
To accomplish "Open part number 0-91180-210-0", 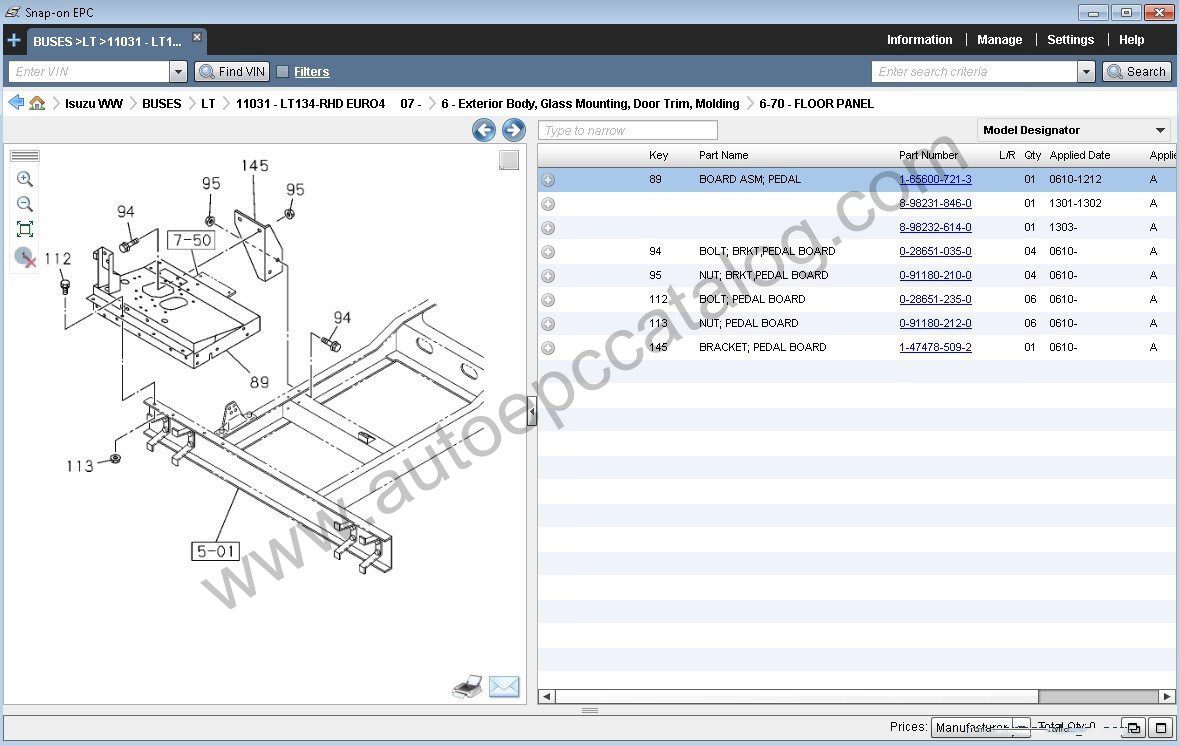I will pyautogui.click(x=935, y=275).
